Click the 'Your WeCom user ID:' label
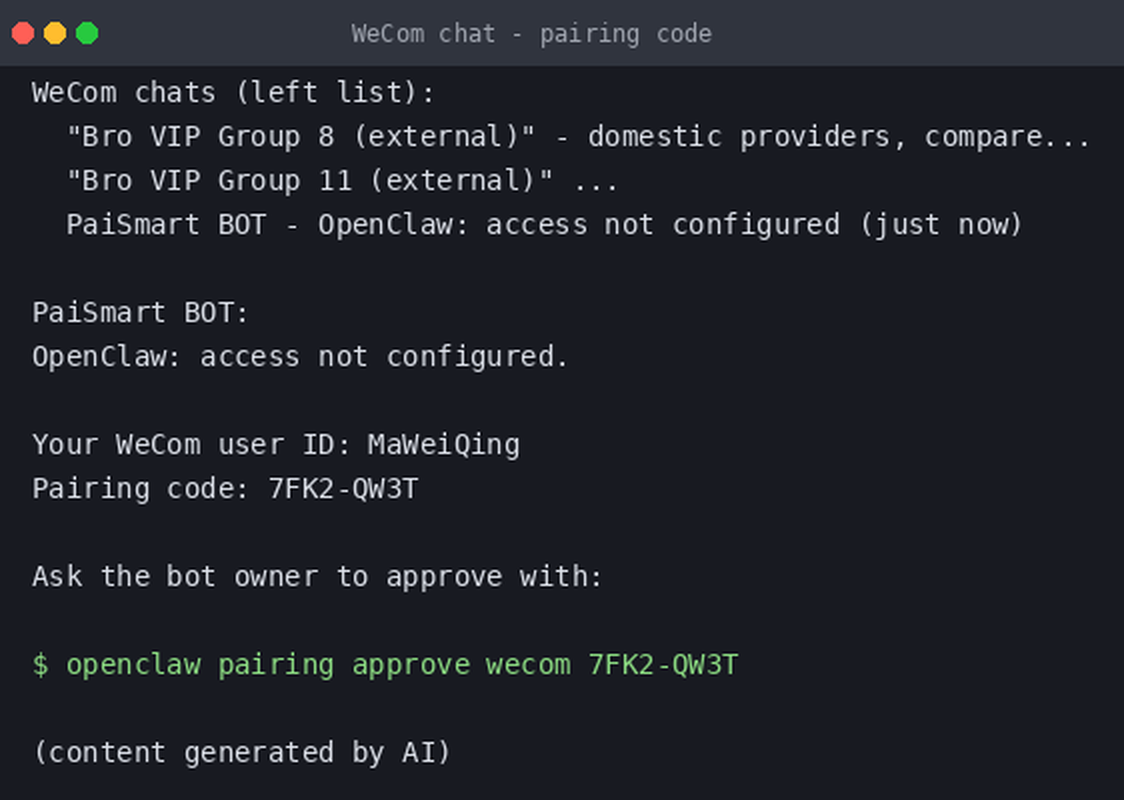This screenshot has height=800, width=1124. (191, 445)
